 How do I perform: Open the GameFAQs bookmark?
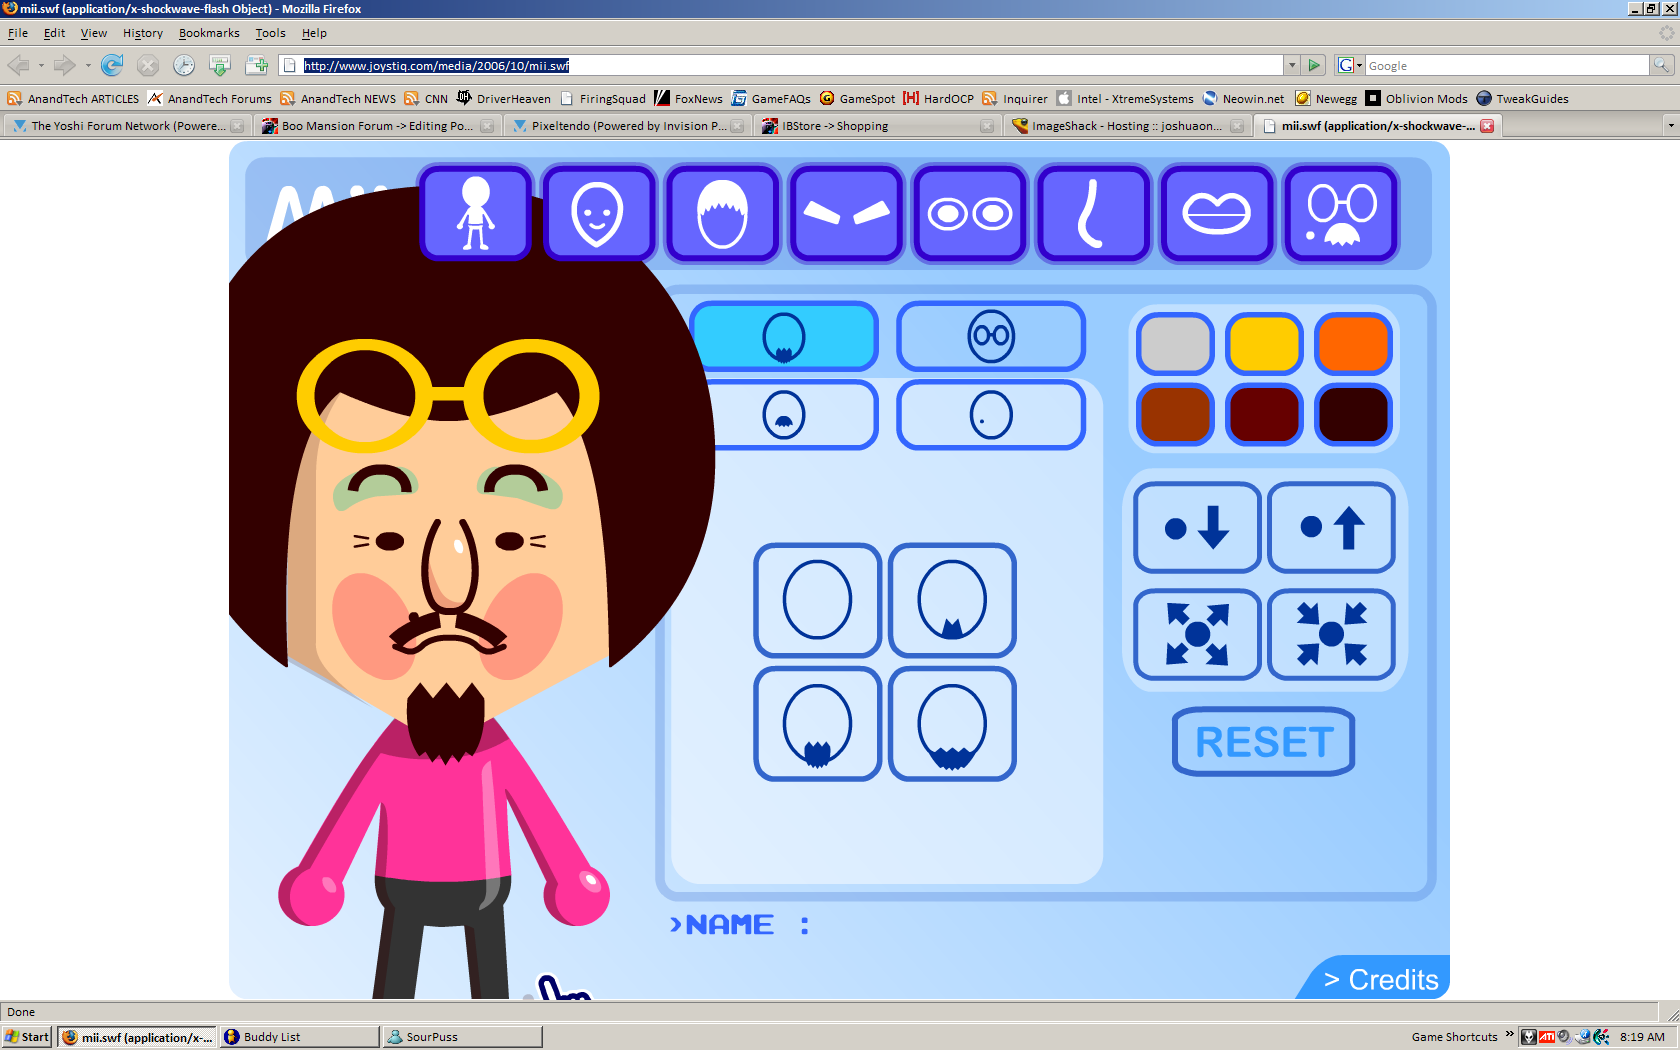pos(771,99)
